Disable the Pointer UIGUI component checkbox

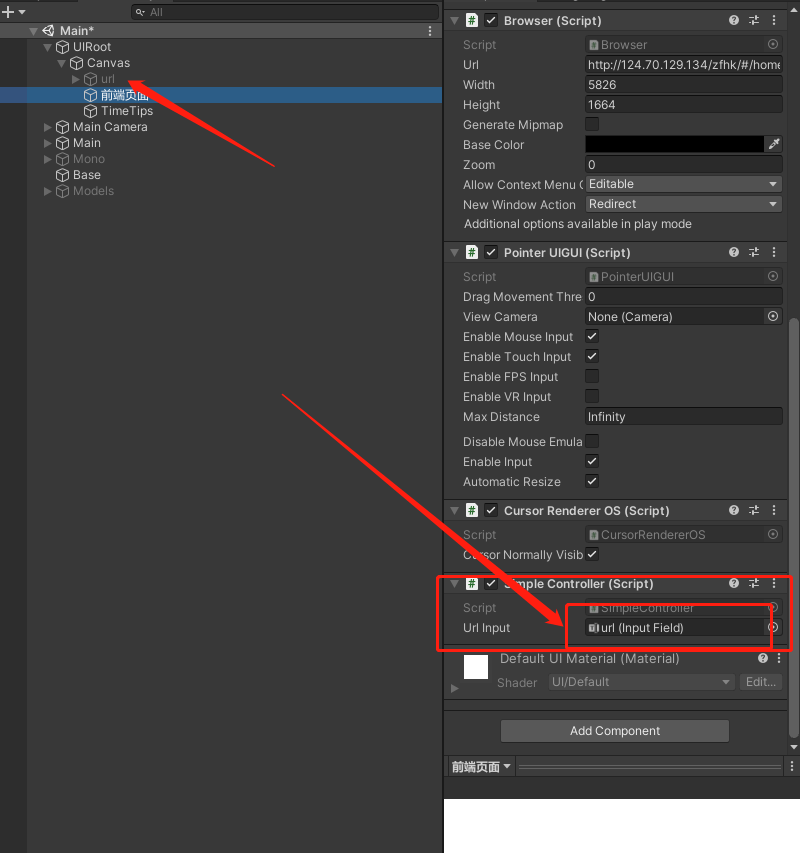(x=491, y=252)
